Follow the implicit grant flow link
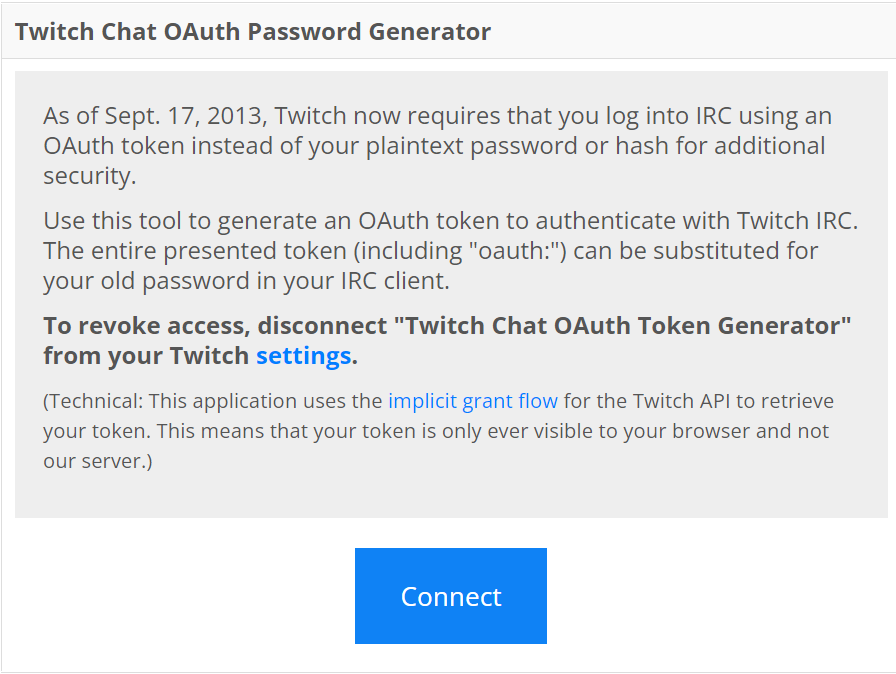896x674 pixels. click(x=473, y=402)
